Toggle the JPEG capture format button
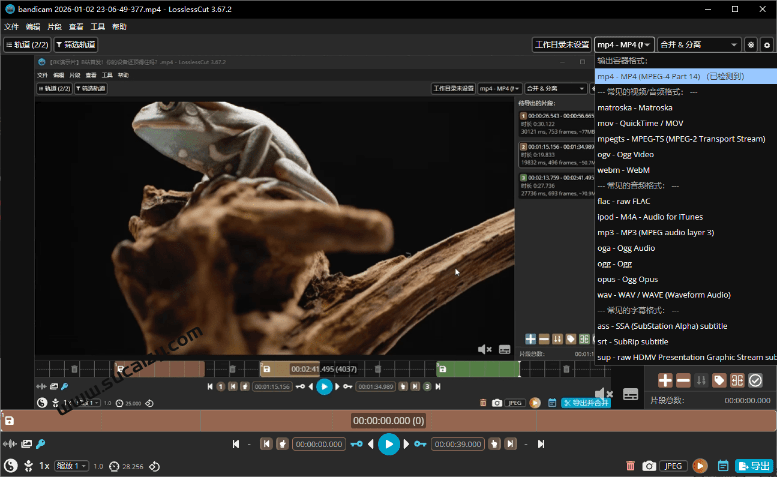The width and height of the screenshot is (777, 477). pyautogui.click(x=674, y=466)
